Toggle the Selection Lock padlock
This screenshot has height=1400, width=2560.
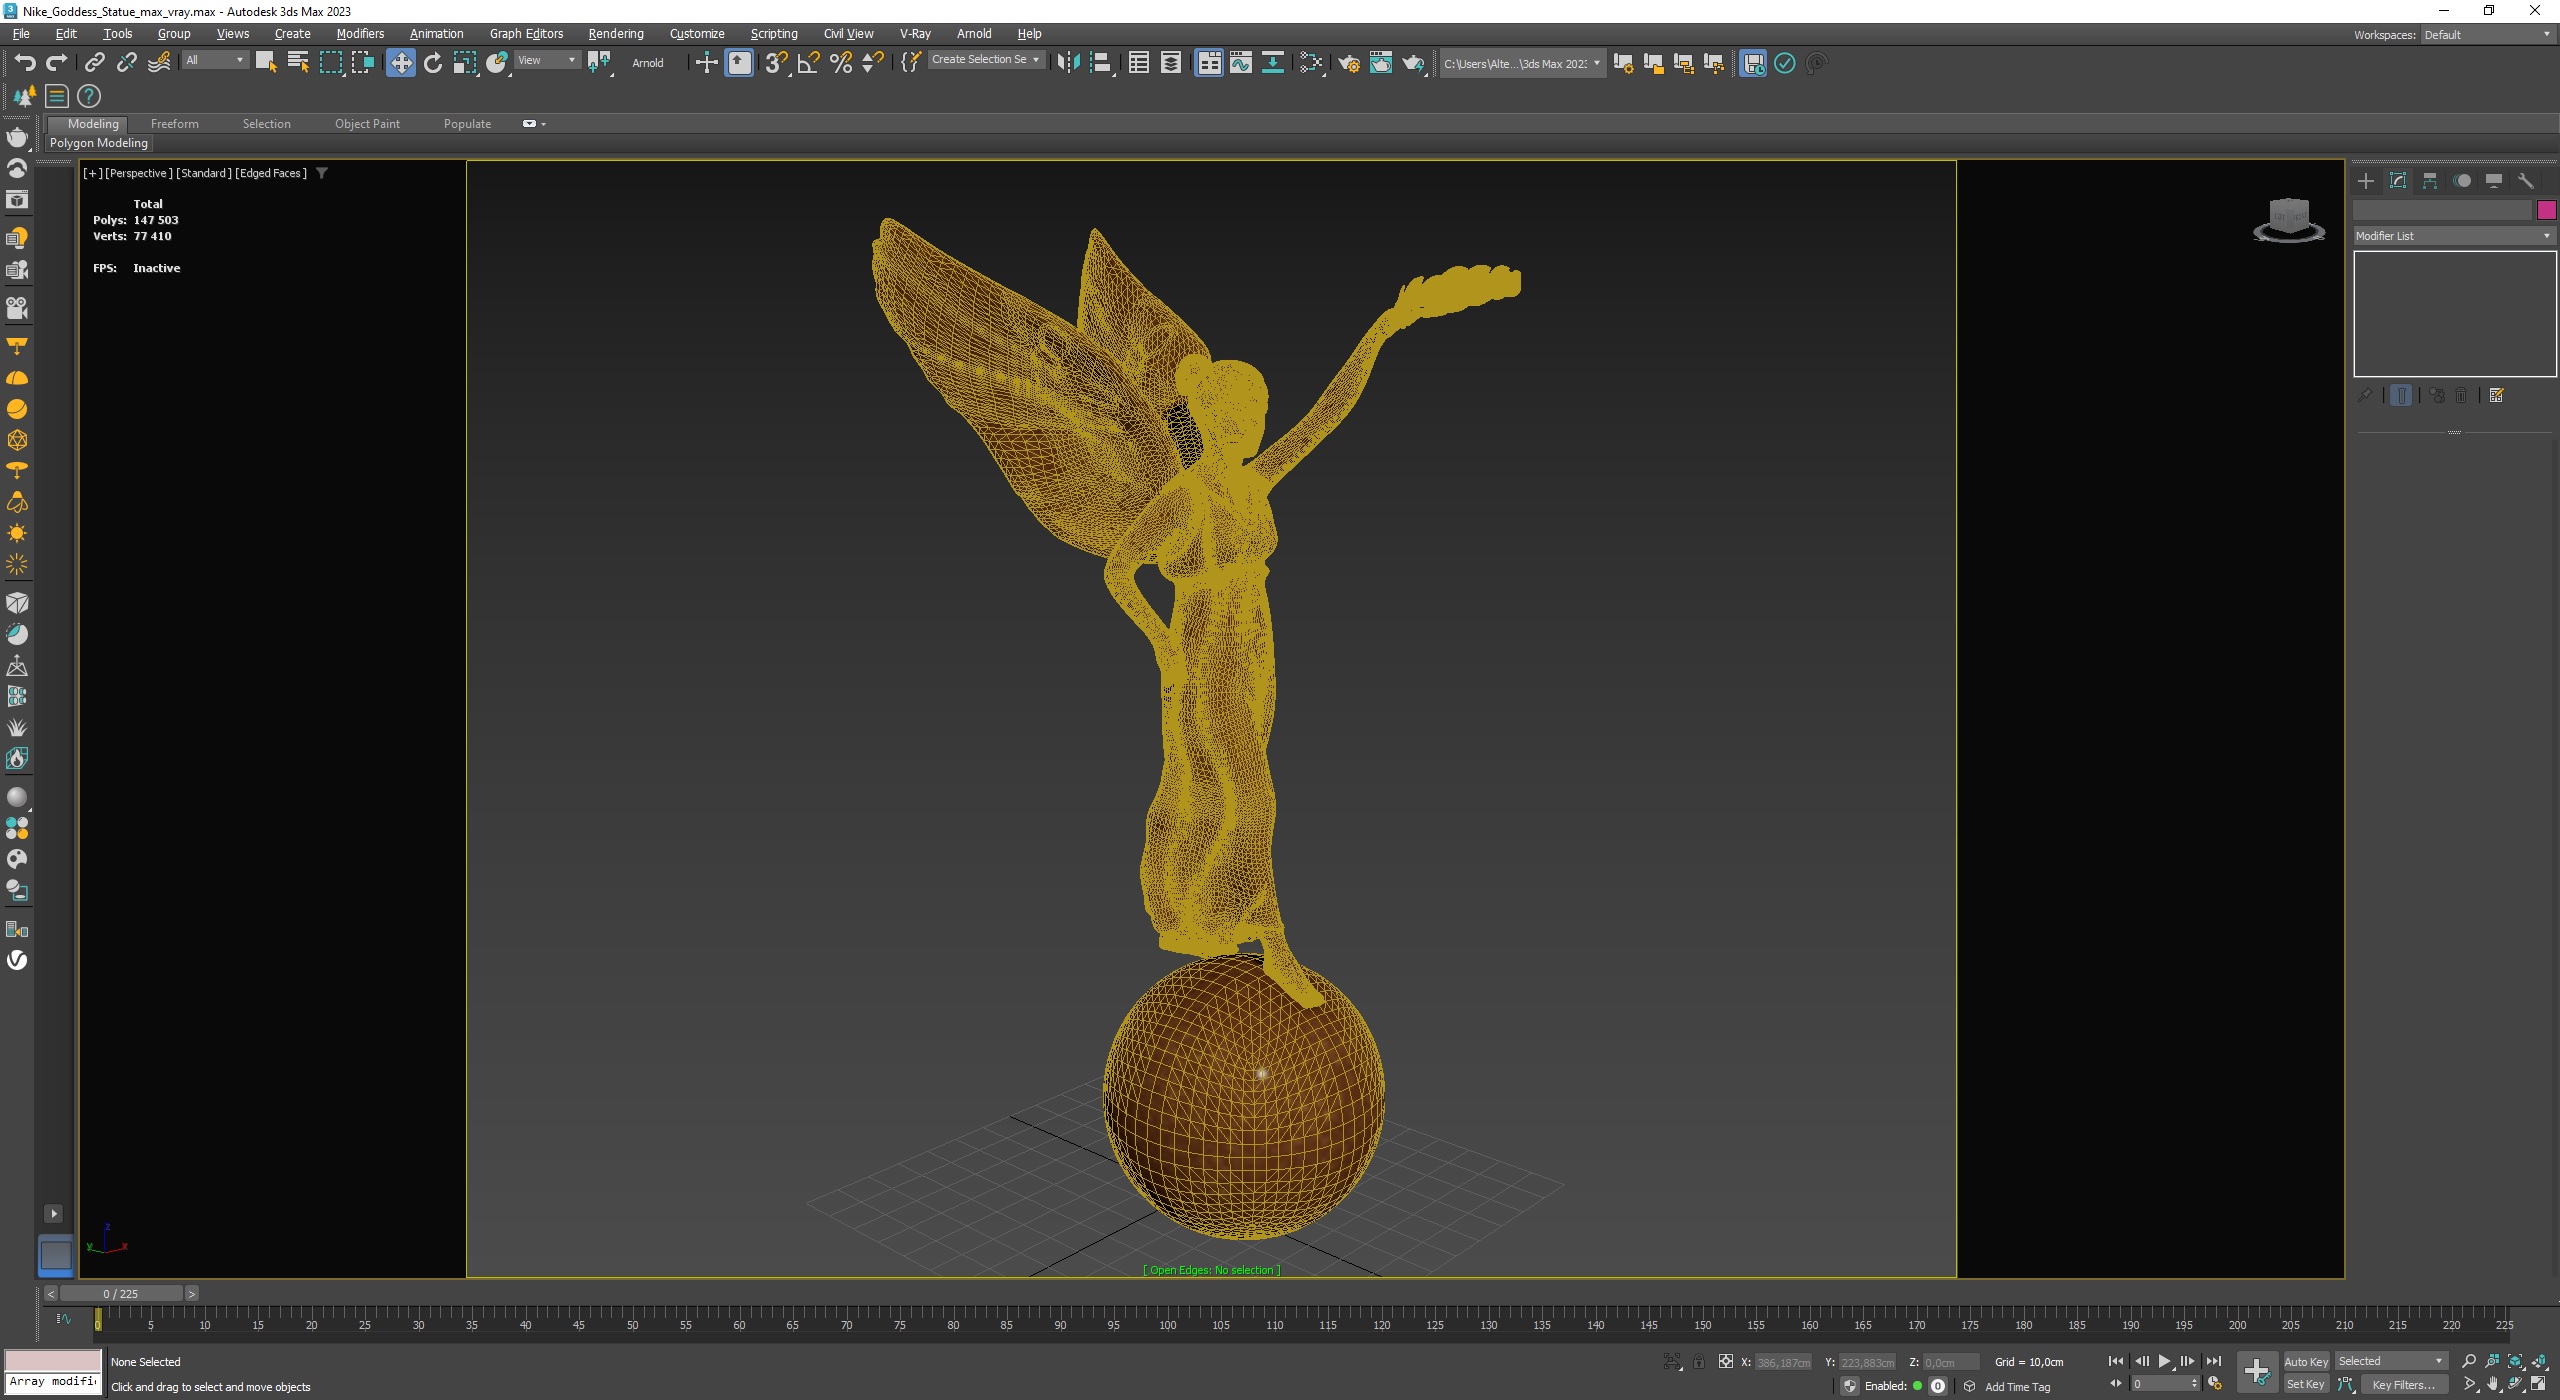[x=1698, y=1362]
